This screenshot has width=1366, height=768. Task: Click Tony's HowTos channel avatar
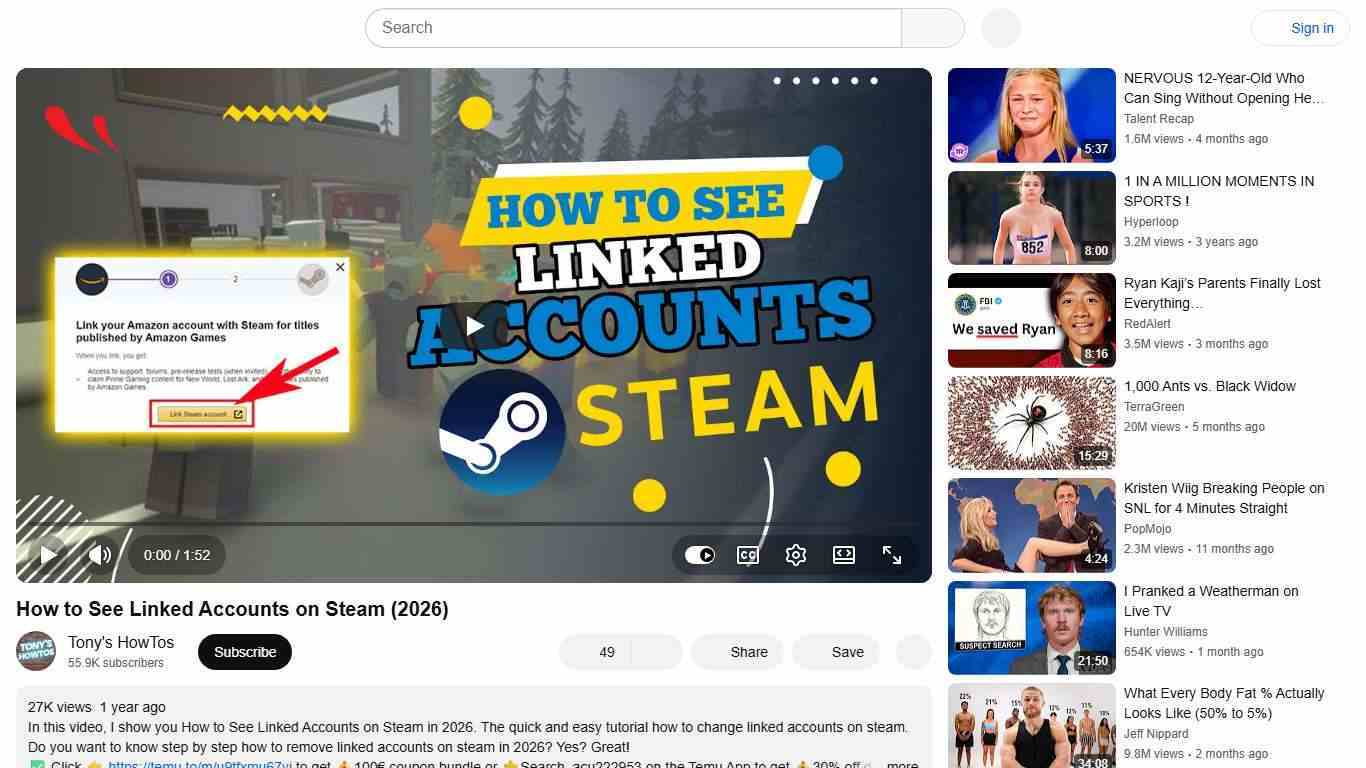click(36, 651)
